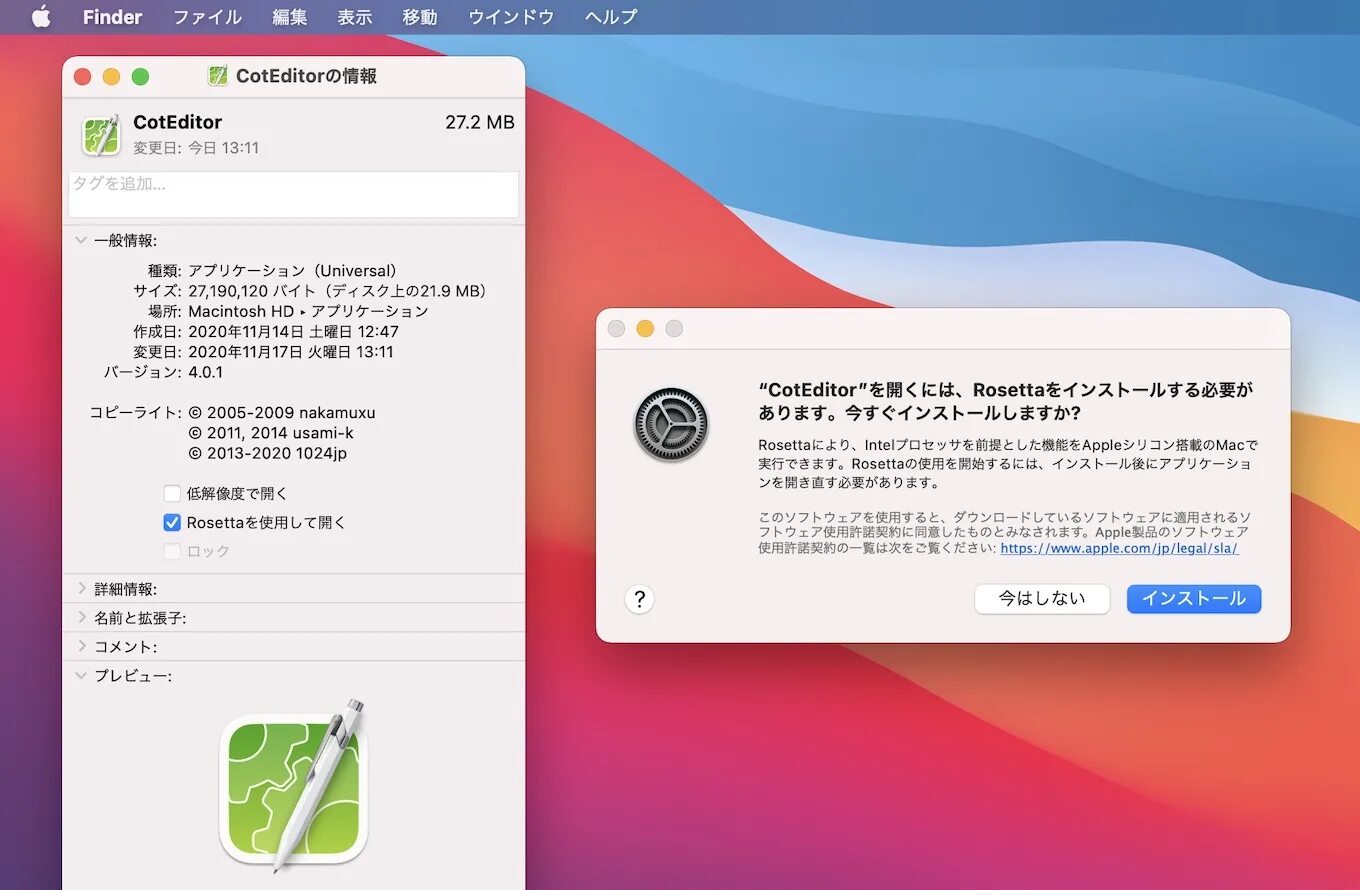Expand the 名前と拡張子 section
Viewport: 1360px width, 890px height.
tap(81, 617)
